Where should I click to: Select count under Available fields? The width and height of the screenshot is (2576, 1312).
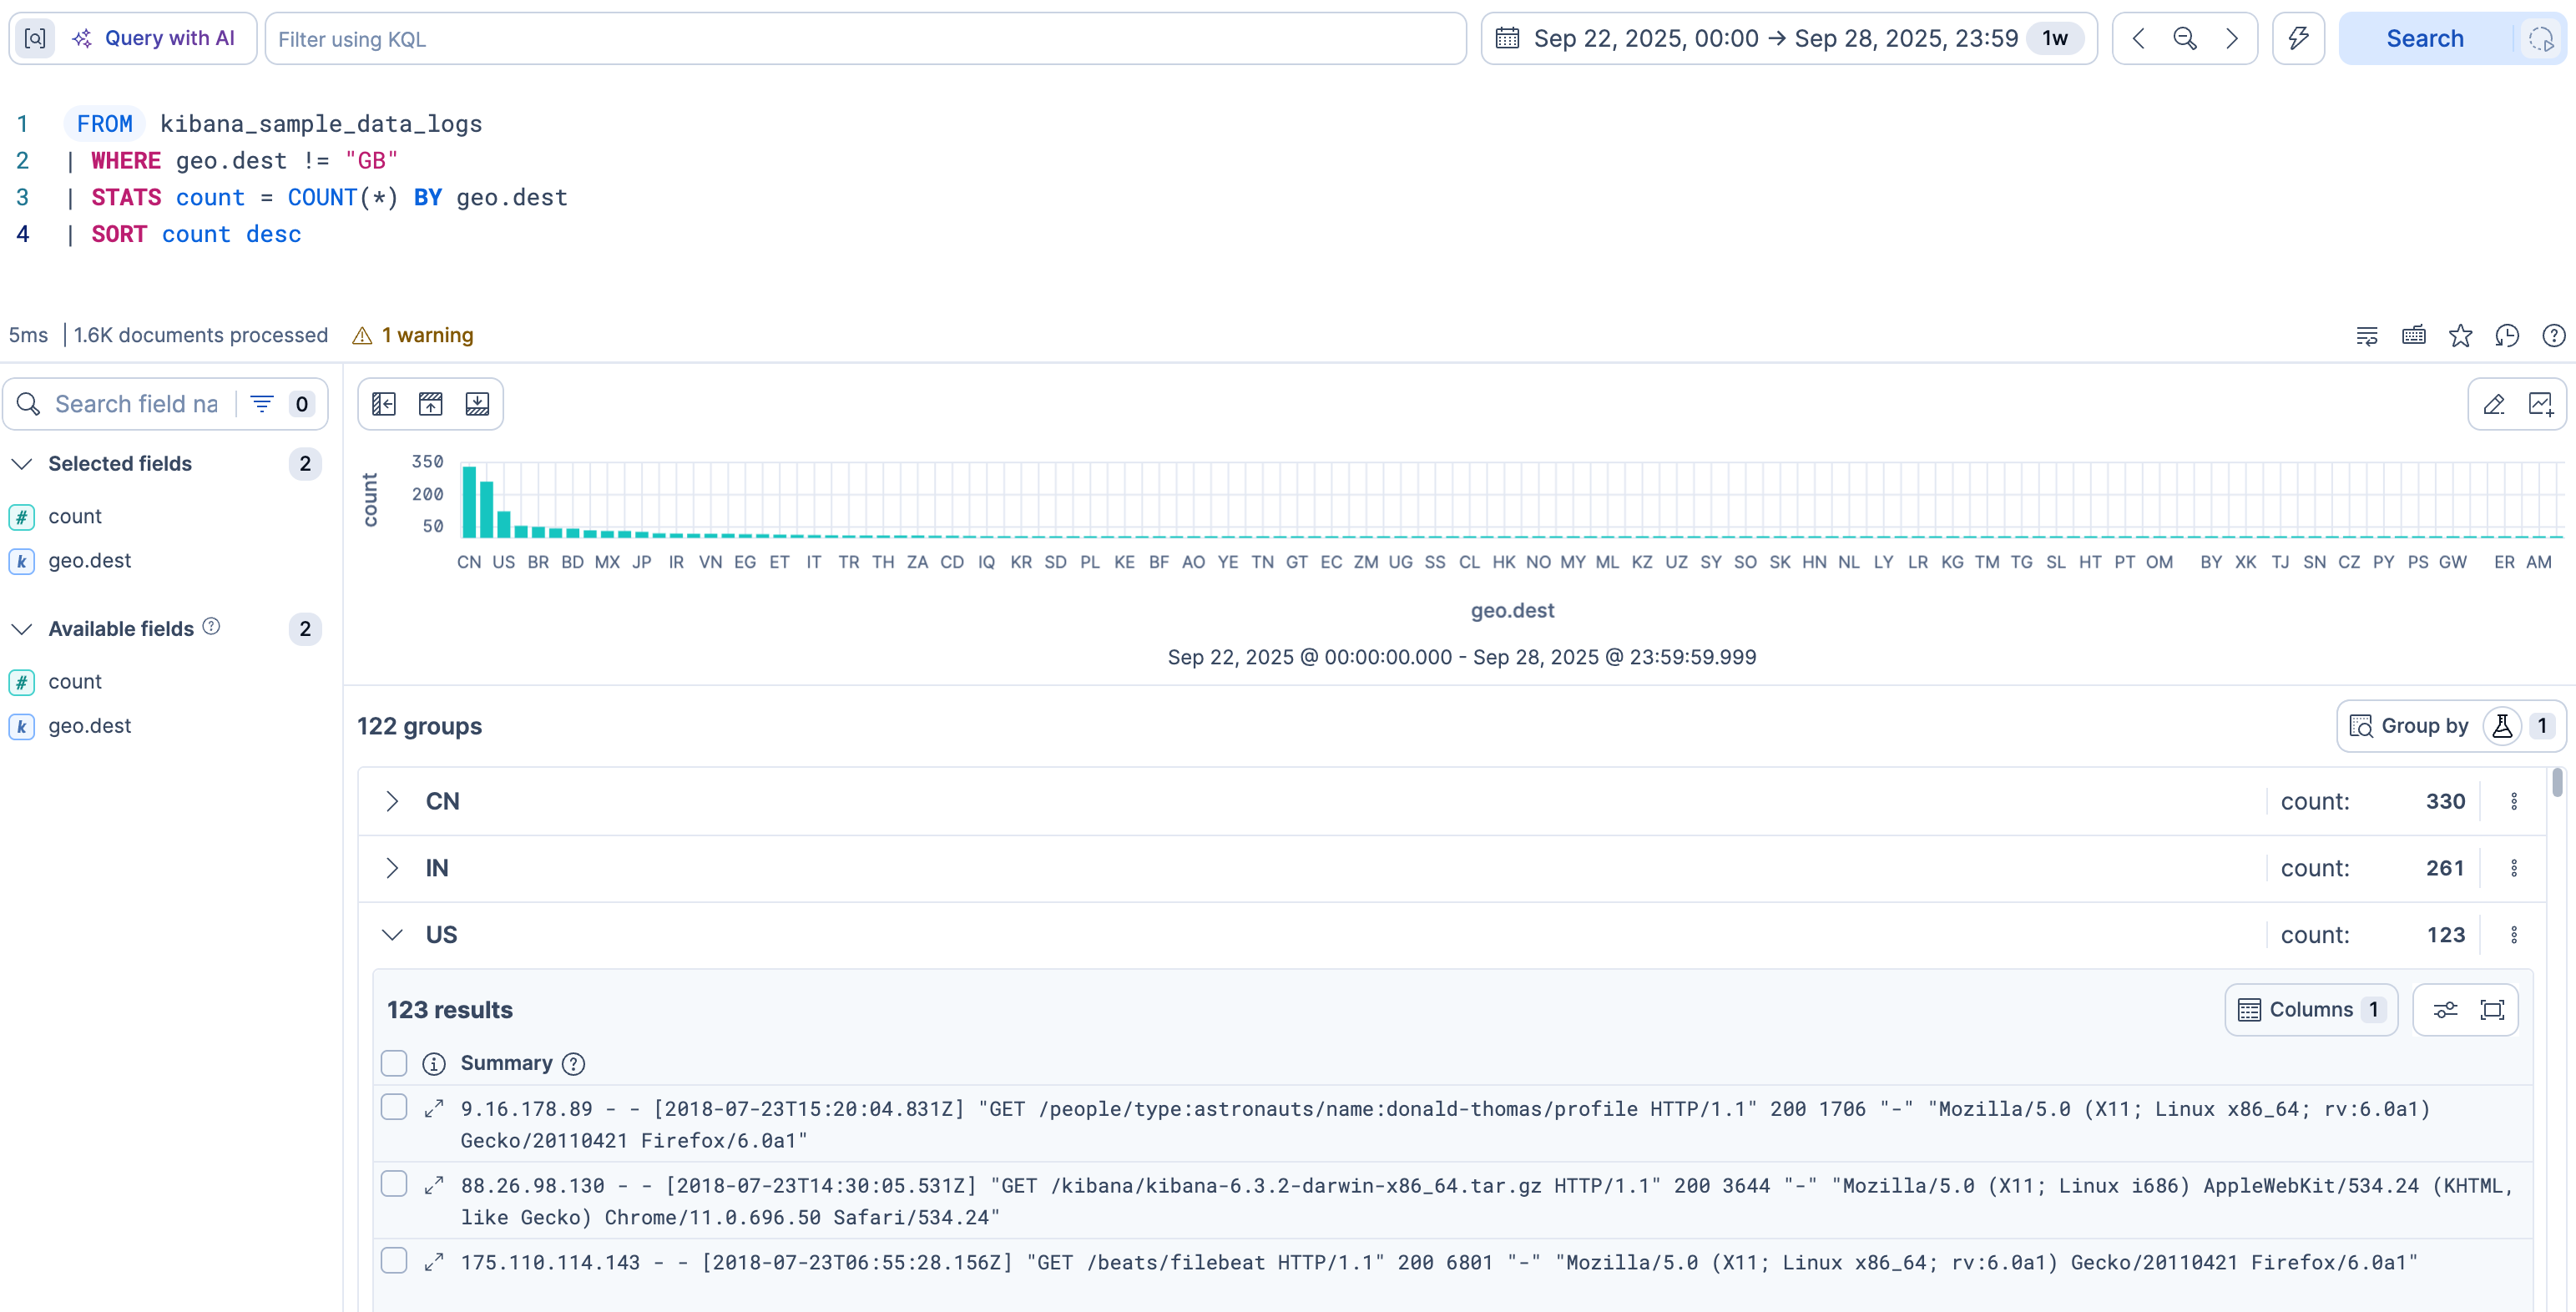pyautogui.click(x=75, y=682)
